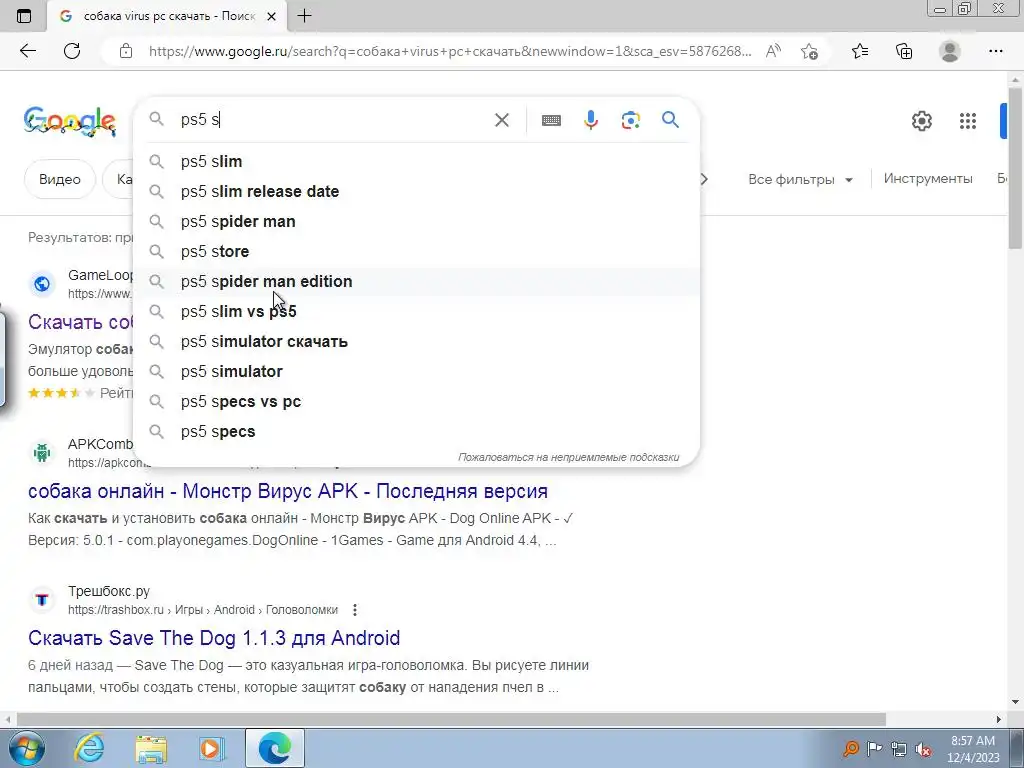The width and height of the screenshot is (1024, 768).
Task: Open Windows Explorer from taskbar
Action: [x=151, y=748]
